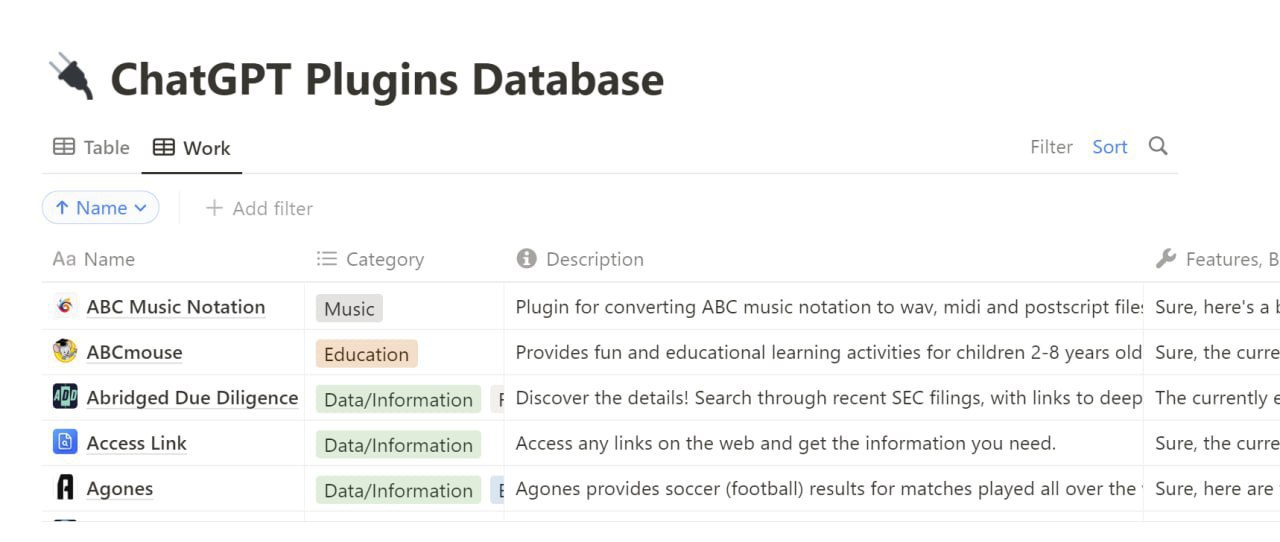Select the Work view tab
The height and width of the screenshot is (542, 1280).
[x=192, y=148]
